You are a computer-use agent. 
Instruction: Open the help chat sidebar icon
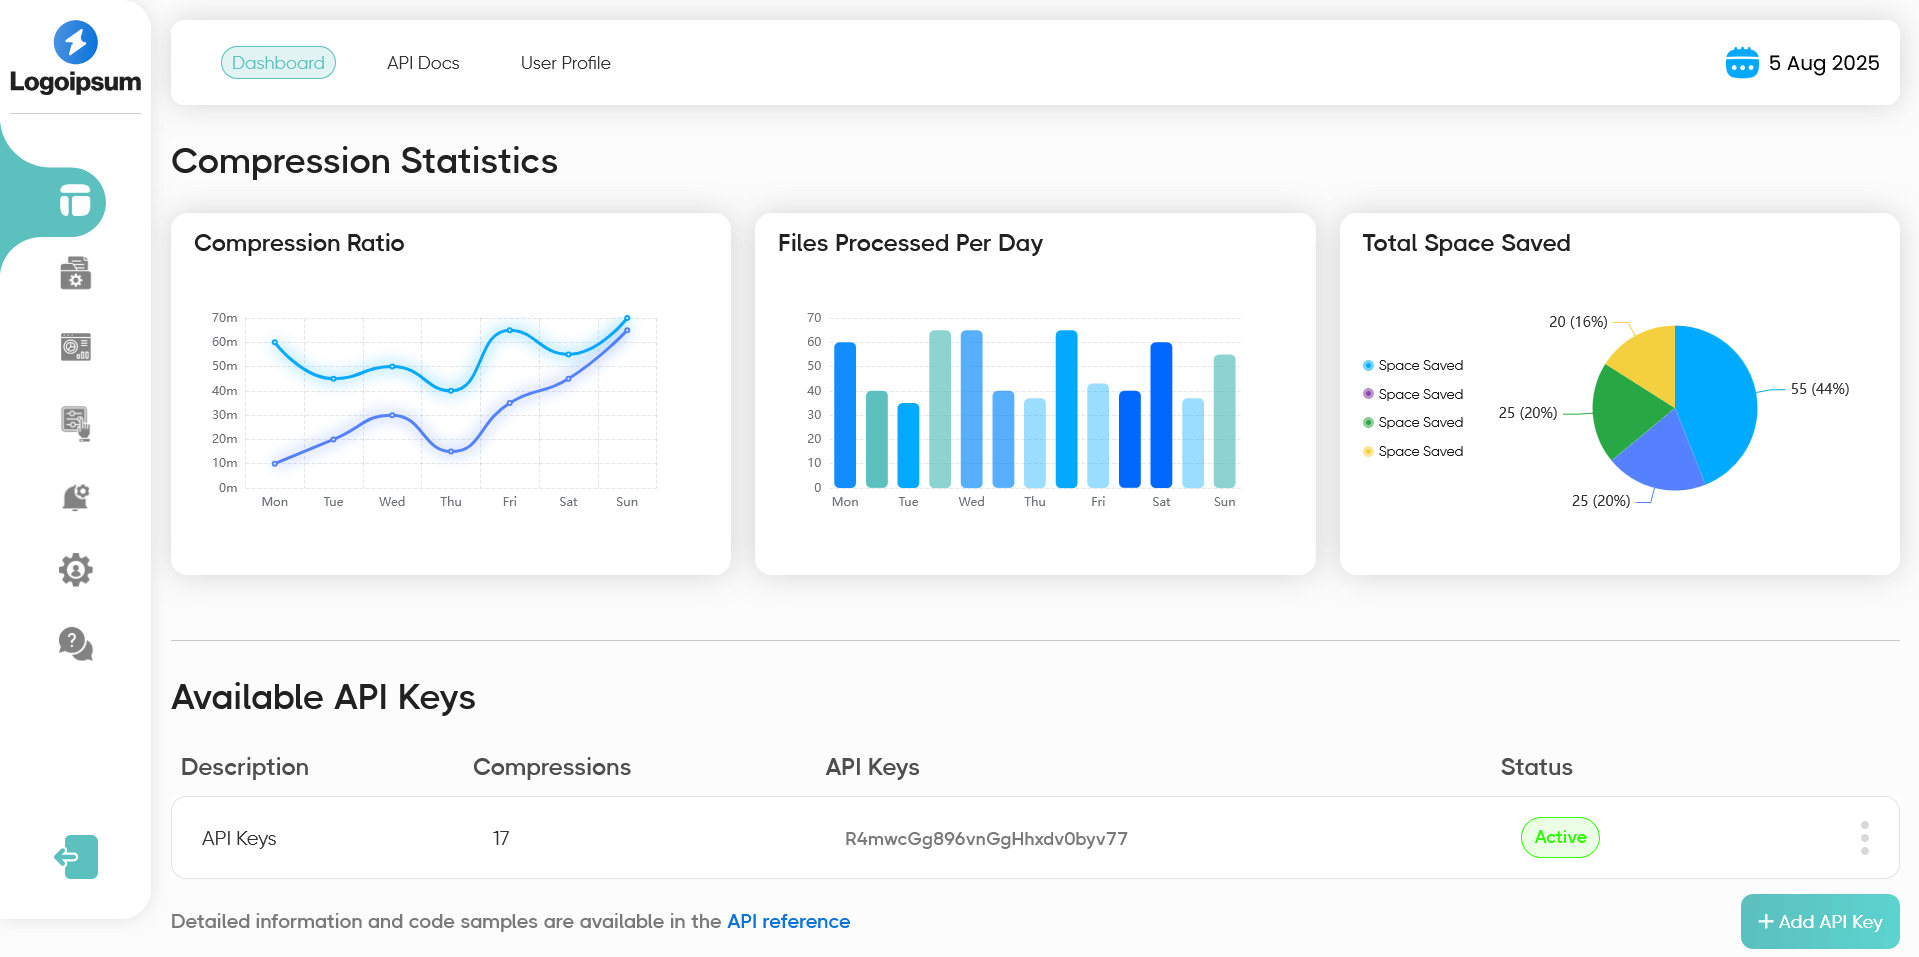[x=75, y=644]
